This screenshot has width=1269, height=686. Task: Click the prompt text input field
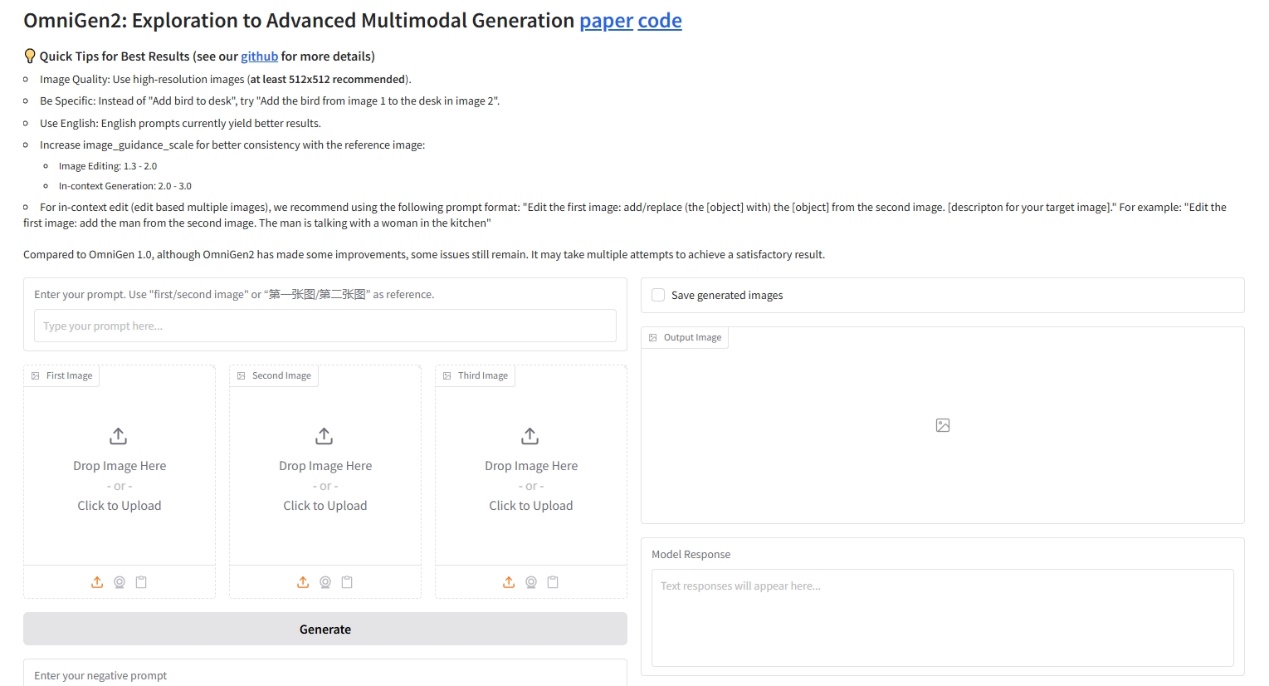point(325,326)
